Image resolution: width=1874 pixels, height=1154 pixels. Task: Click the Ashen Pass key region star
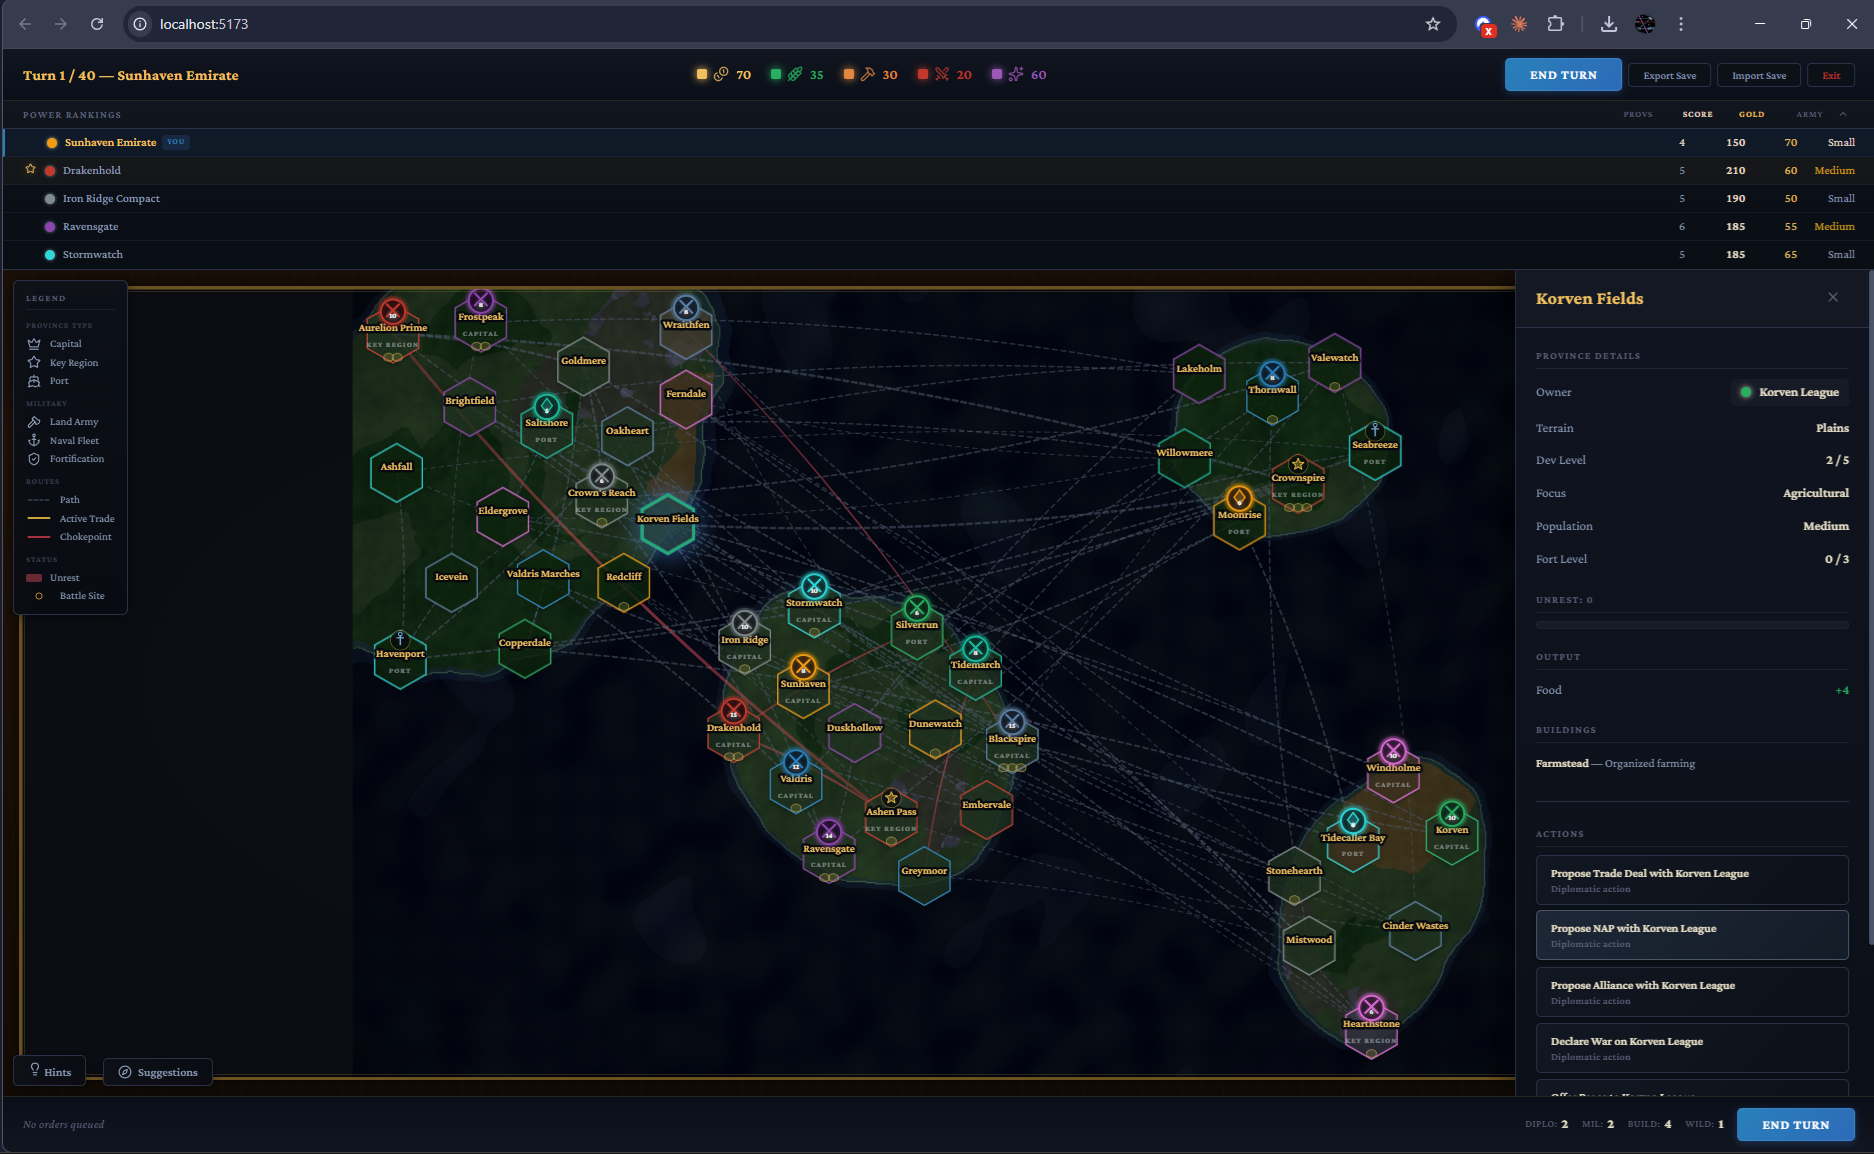tap(891, 797)
